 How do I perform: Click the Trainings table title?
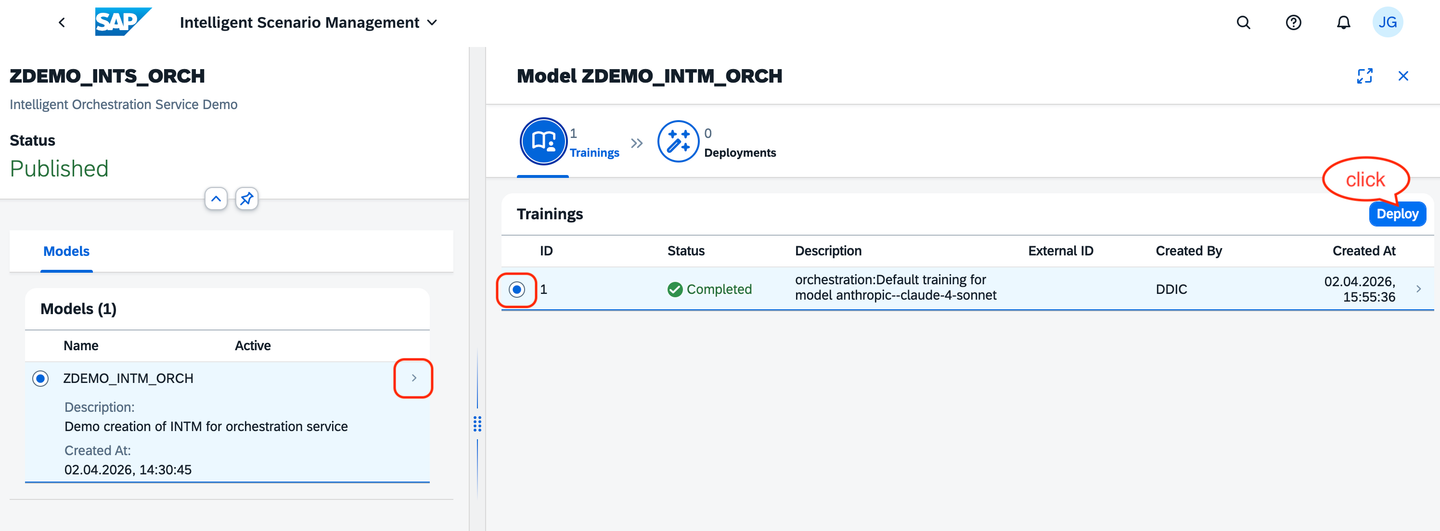[550, 214]
